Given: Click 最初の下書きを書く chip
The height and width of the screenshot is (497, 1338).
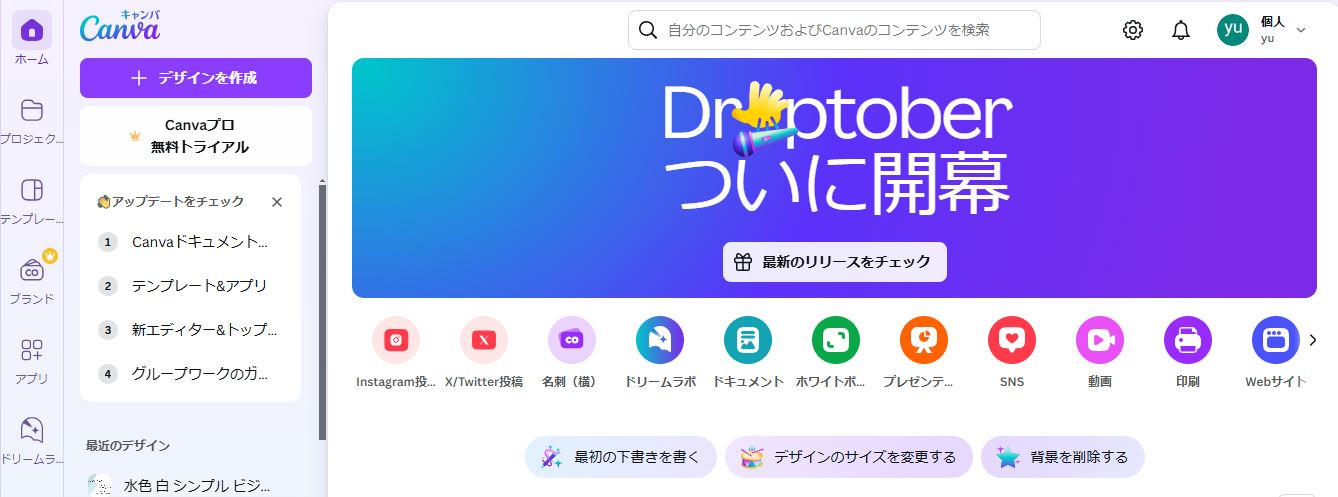Looking at the screenshot, I should [x=621, y=457].
